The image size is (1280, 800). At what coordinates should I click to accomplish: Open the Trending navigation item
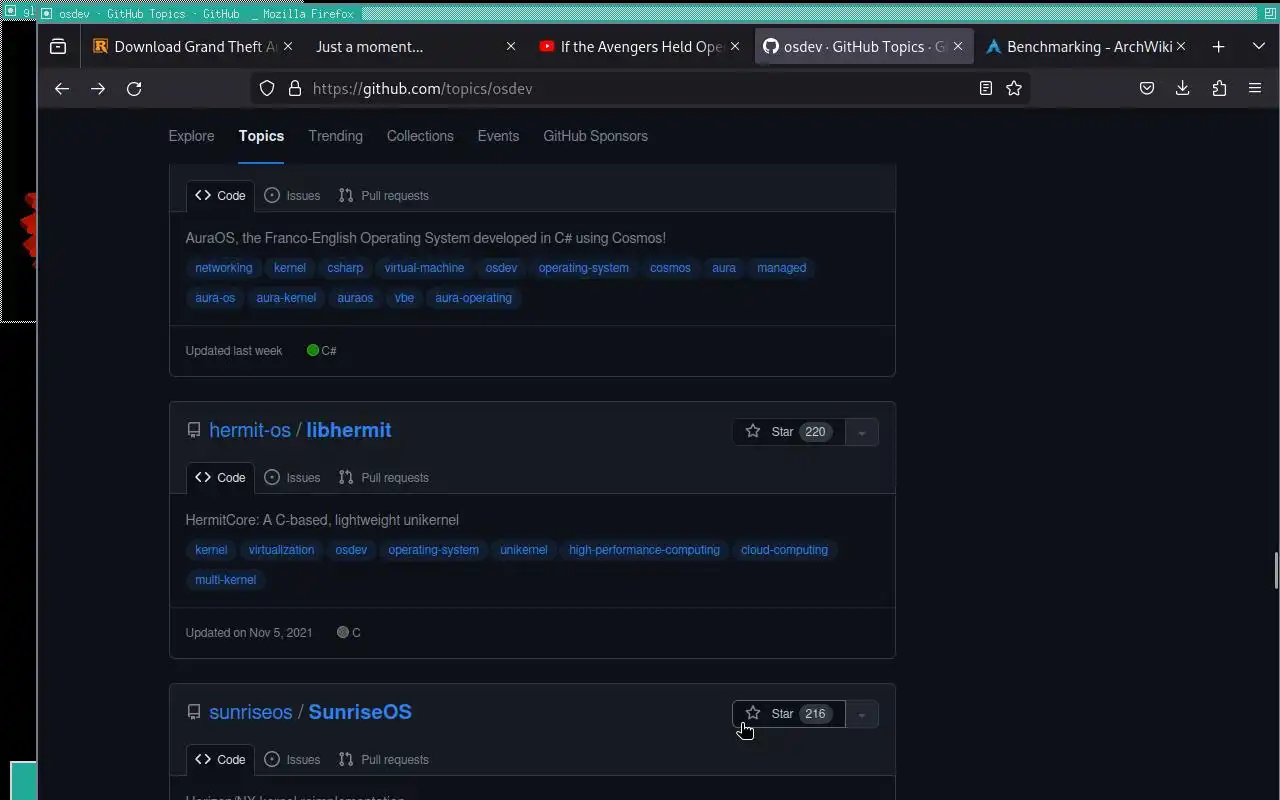[x=335, y=136]
